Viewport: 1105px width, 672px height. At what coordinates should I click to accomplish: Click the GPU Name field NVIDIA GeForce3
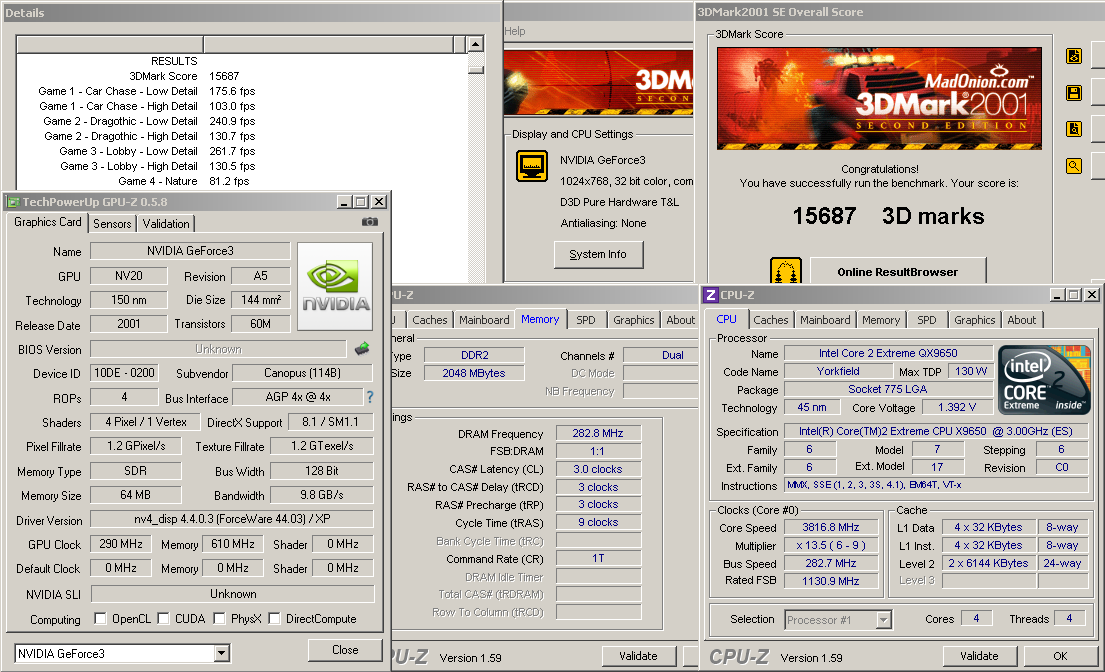(x=190, y=251)
